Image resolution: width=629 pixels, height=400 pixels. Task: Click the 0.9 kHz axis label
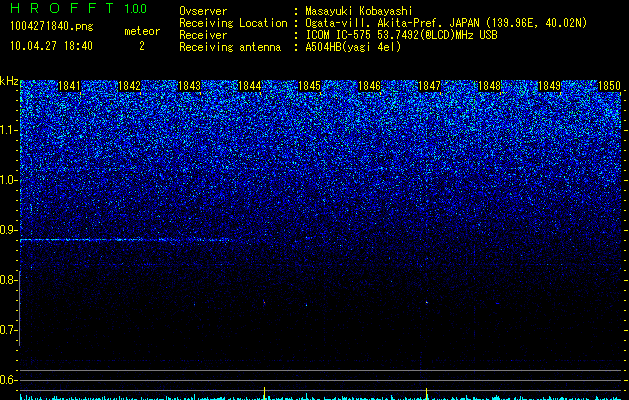(9, 230)
